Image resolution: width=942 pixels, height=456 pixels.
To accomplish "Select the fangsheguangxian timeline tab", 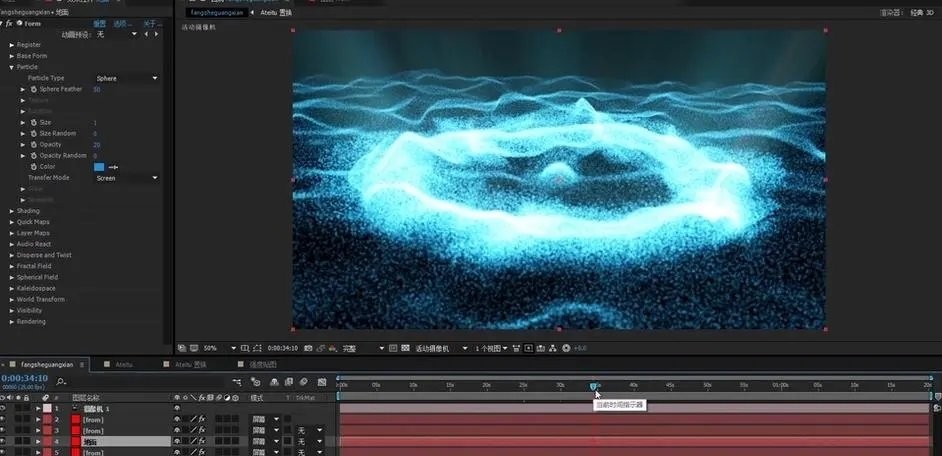I will pos(47,365).
